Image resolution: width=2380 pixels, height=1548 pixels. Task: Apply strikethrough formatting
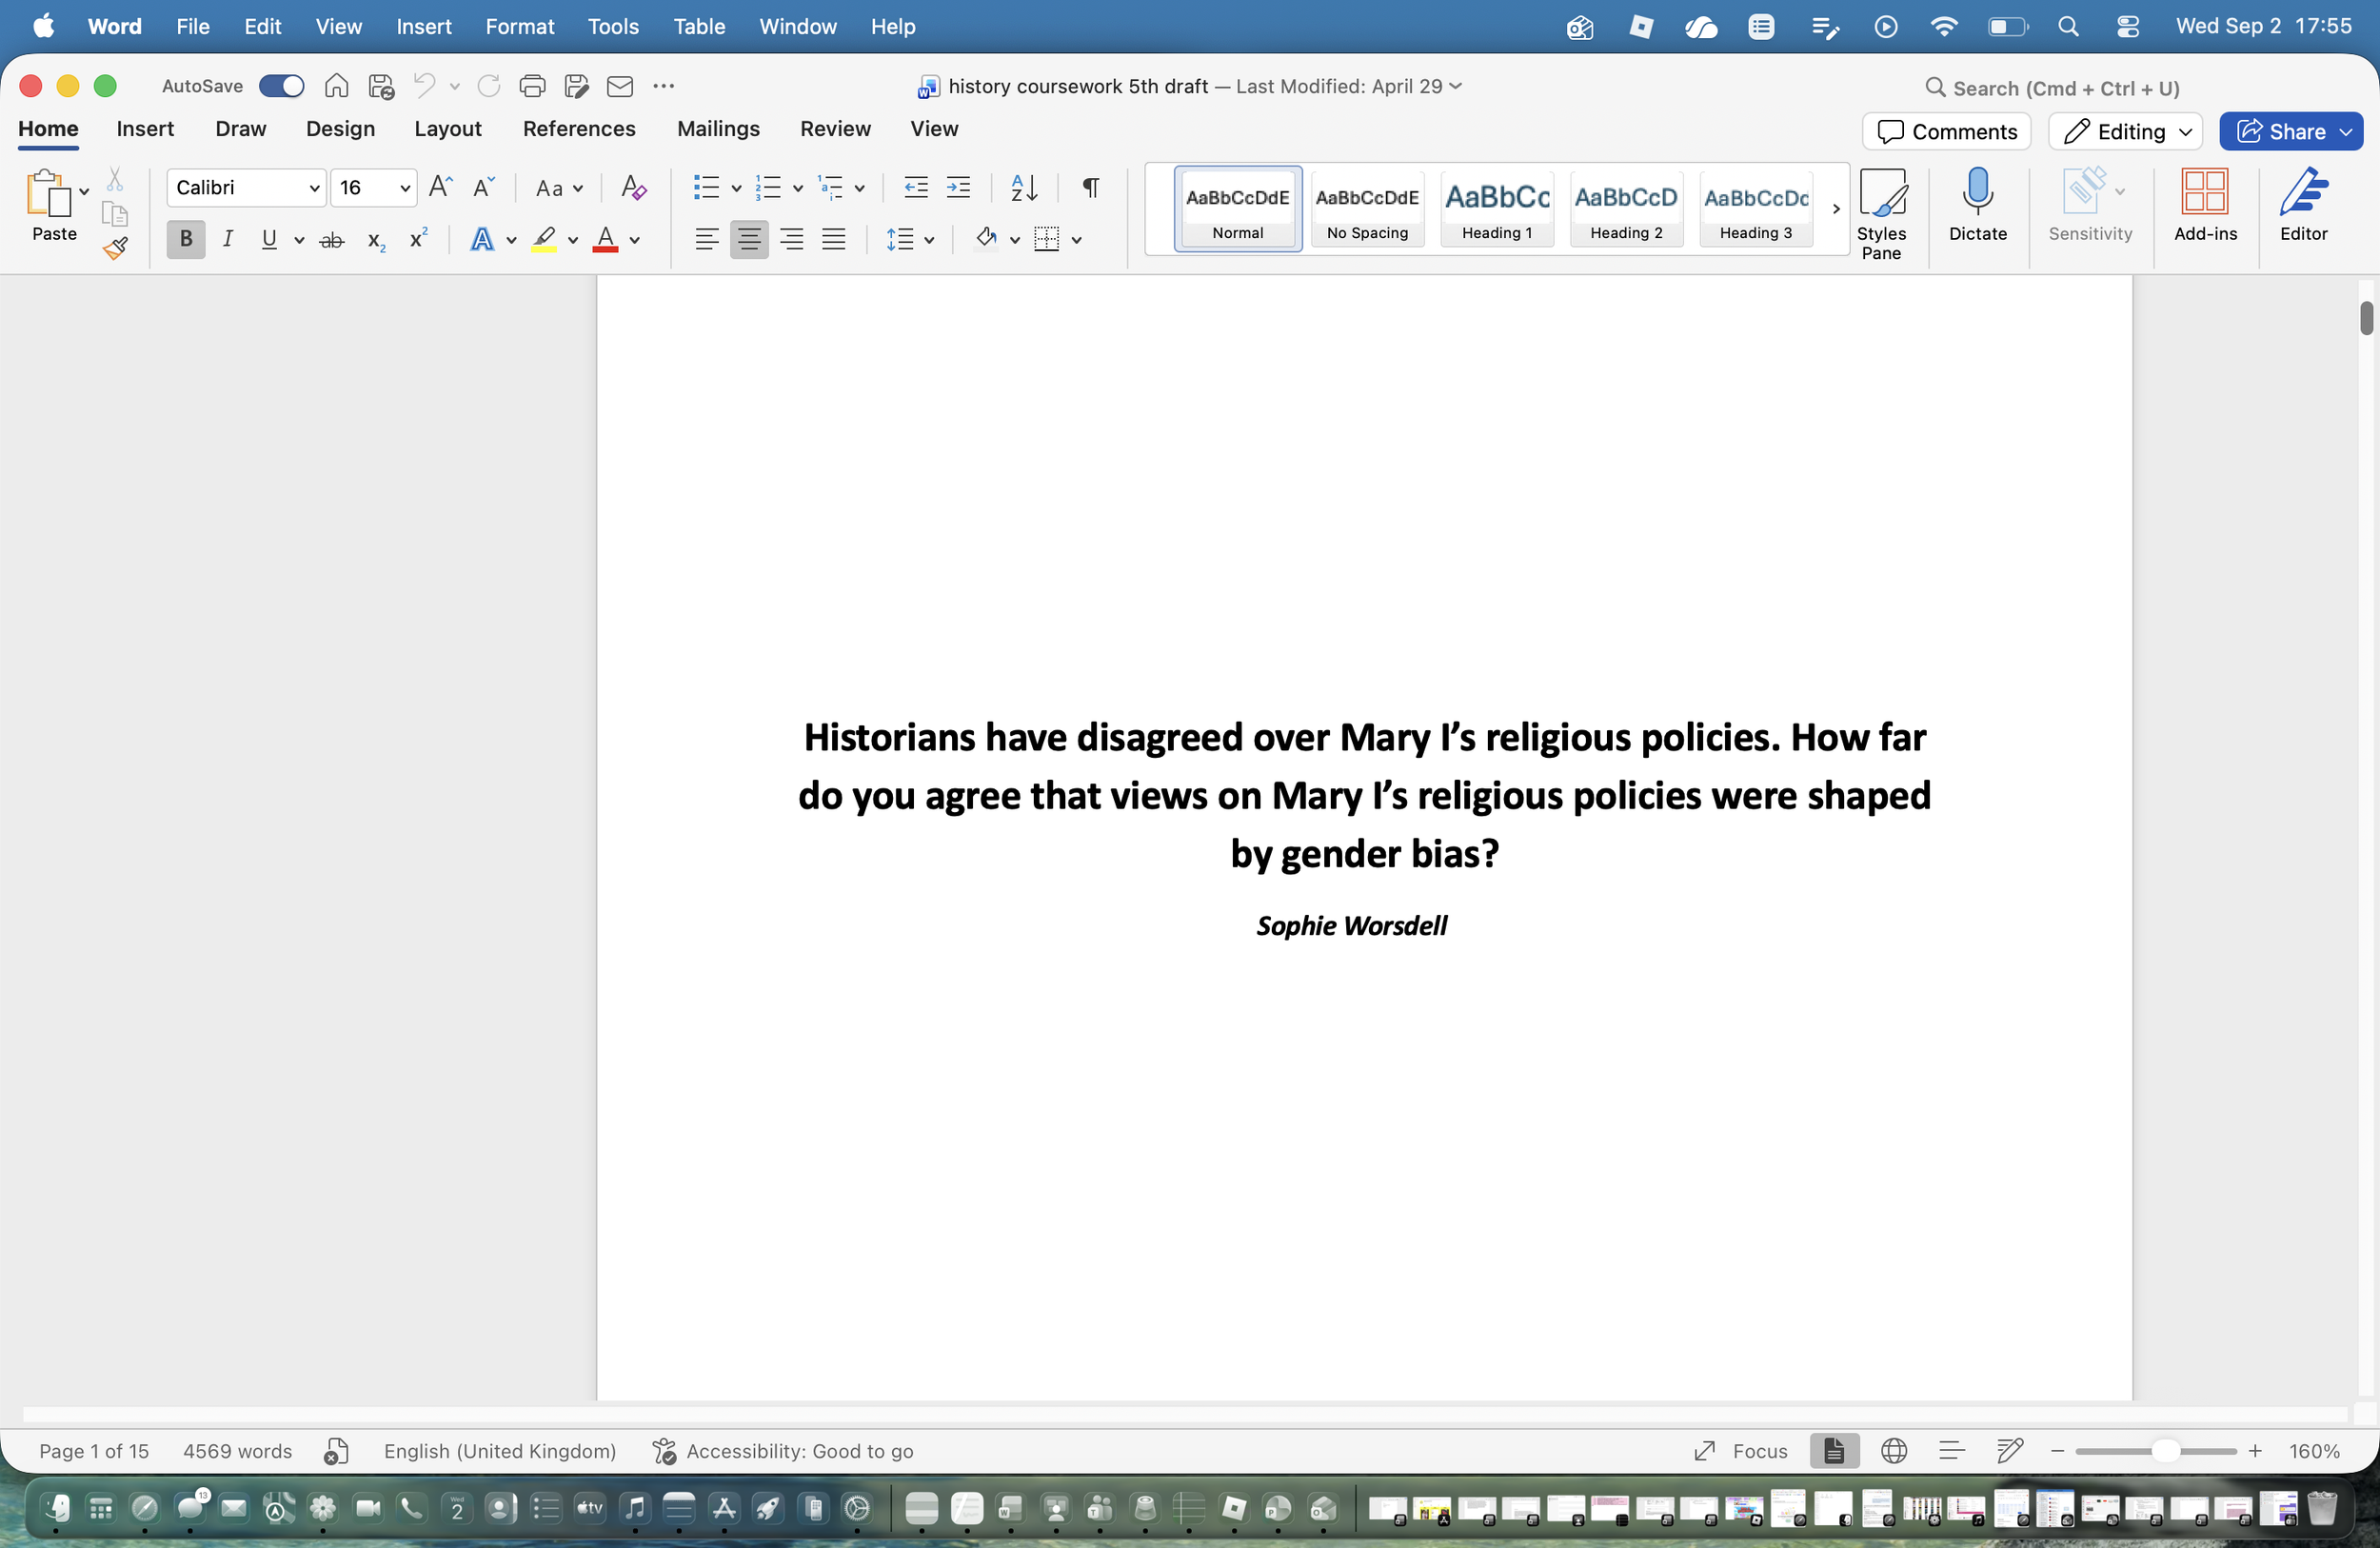click(331, 240)
